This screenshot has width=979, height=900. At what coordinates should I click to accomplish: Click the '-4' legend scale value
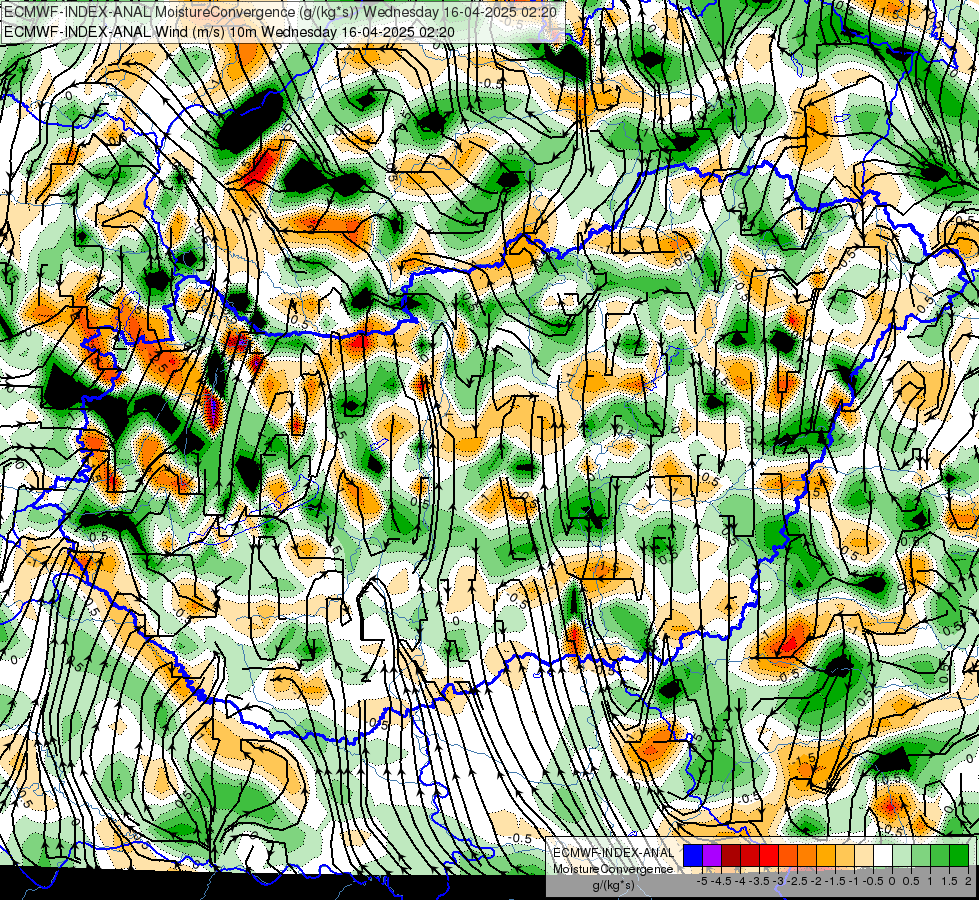click(x=740, y=881)
